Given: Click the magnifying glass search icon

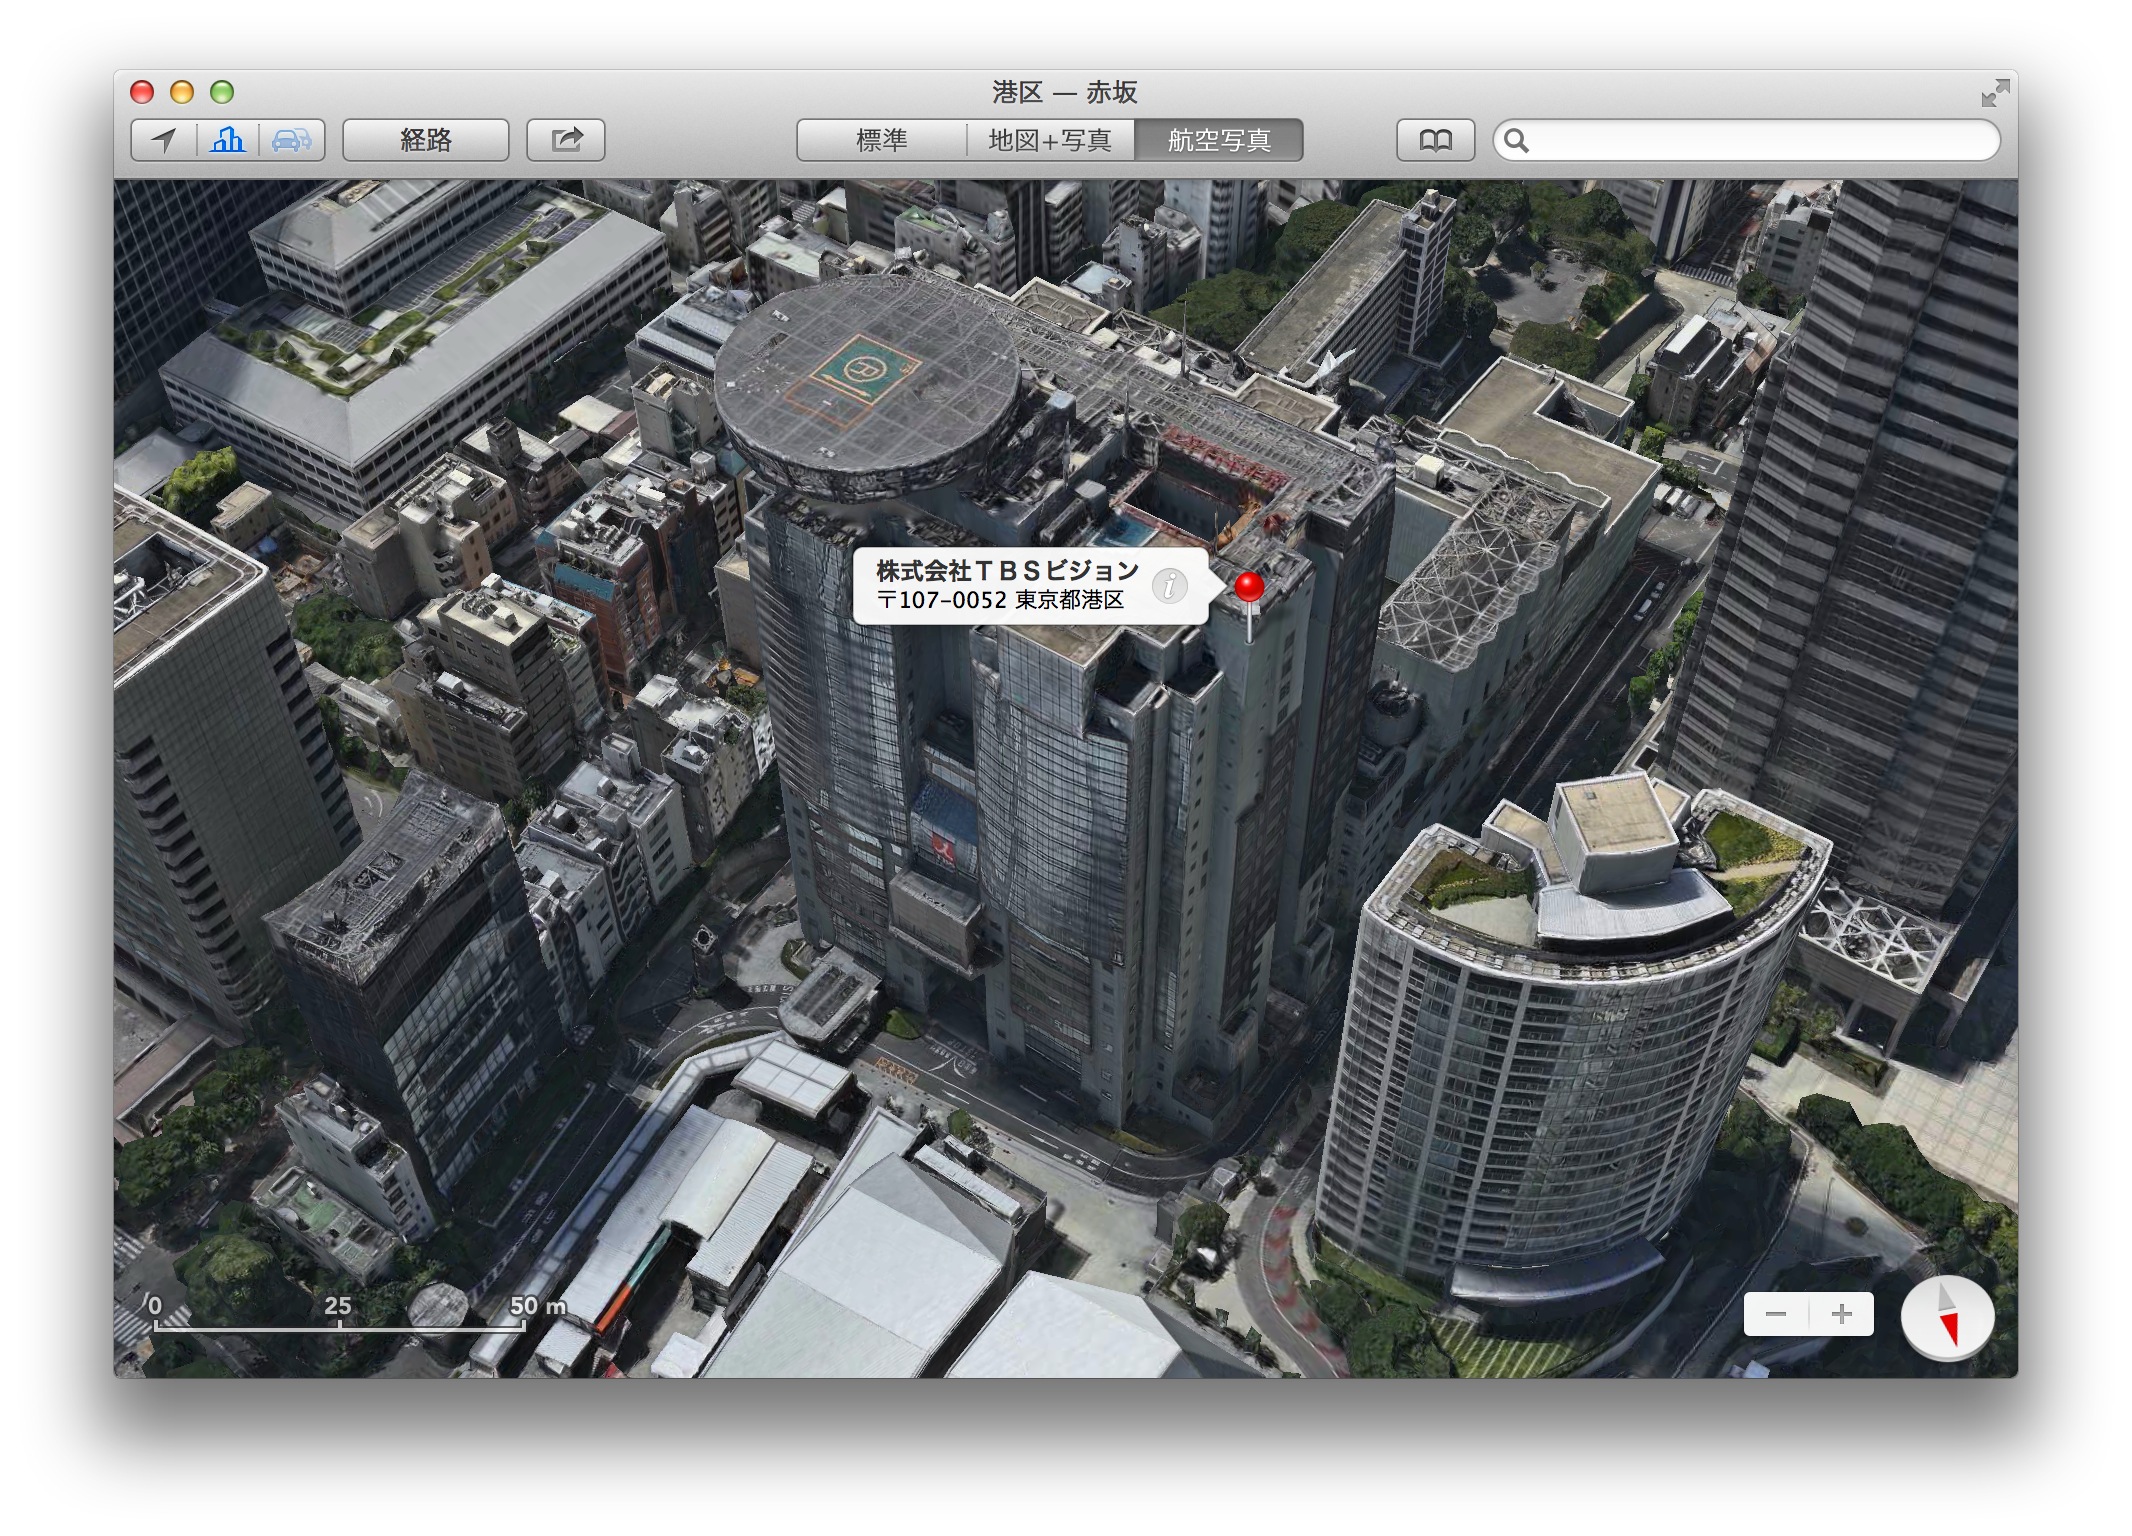Looking at the screenshot, I should point(1516,141).
